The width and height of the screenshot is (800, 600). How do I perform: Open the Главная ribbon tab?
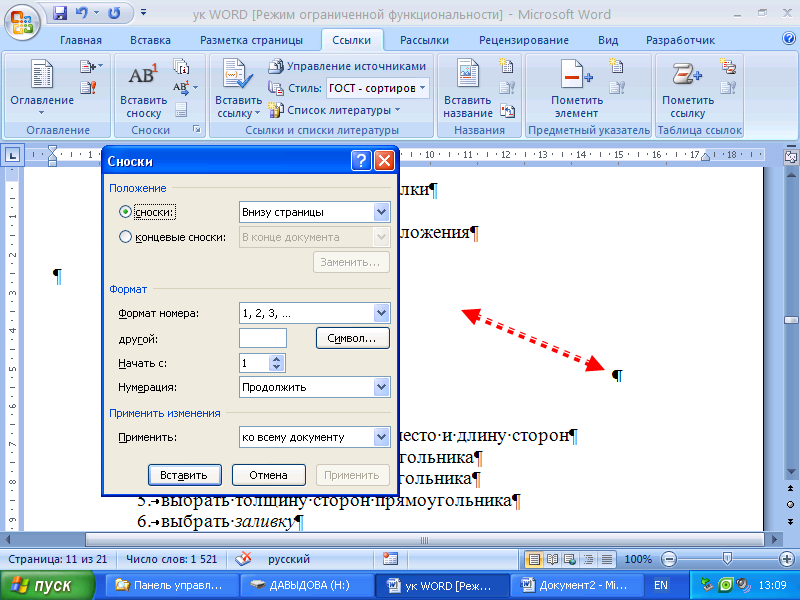tap(81, 40)
